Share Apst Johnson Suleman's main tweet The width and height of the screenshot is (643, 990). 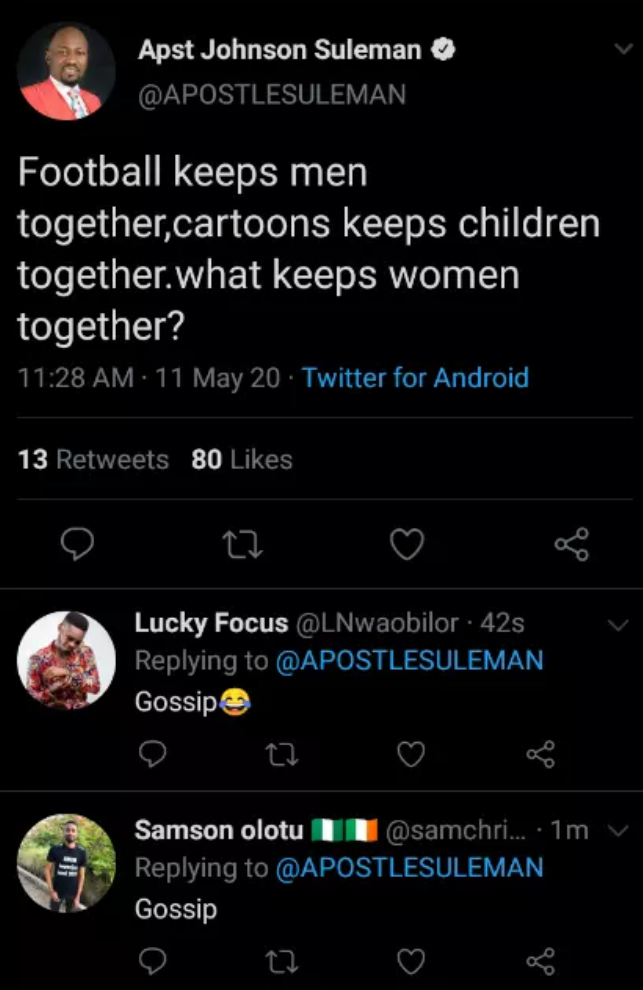[x=571, y=544]
